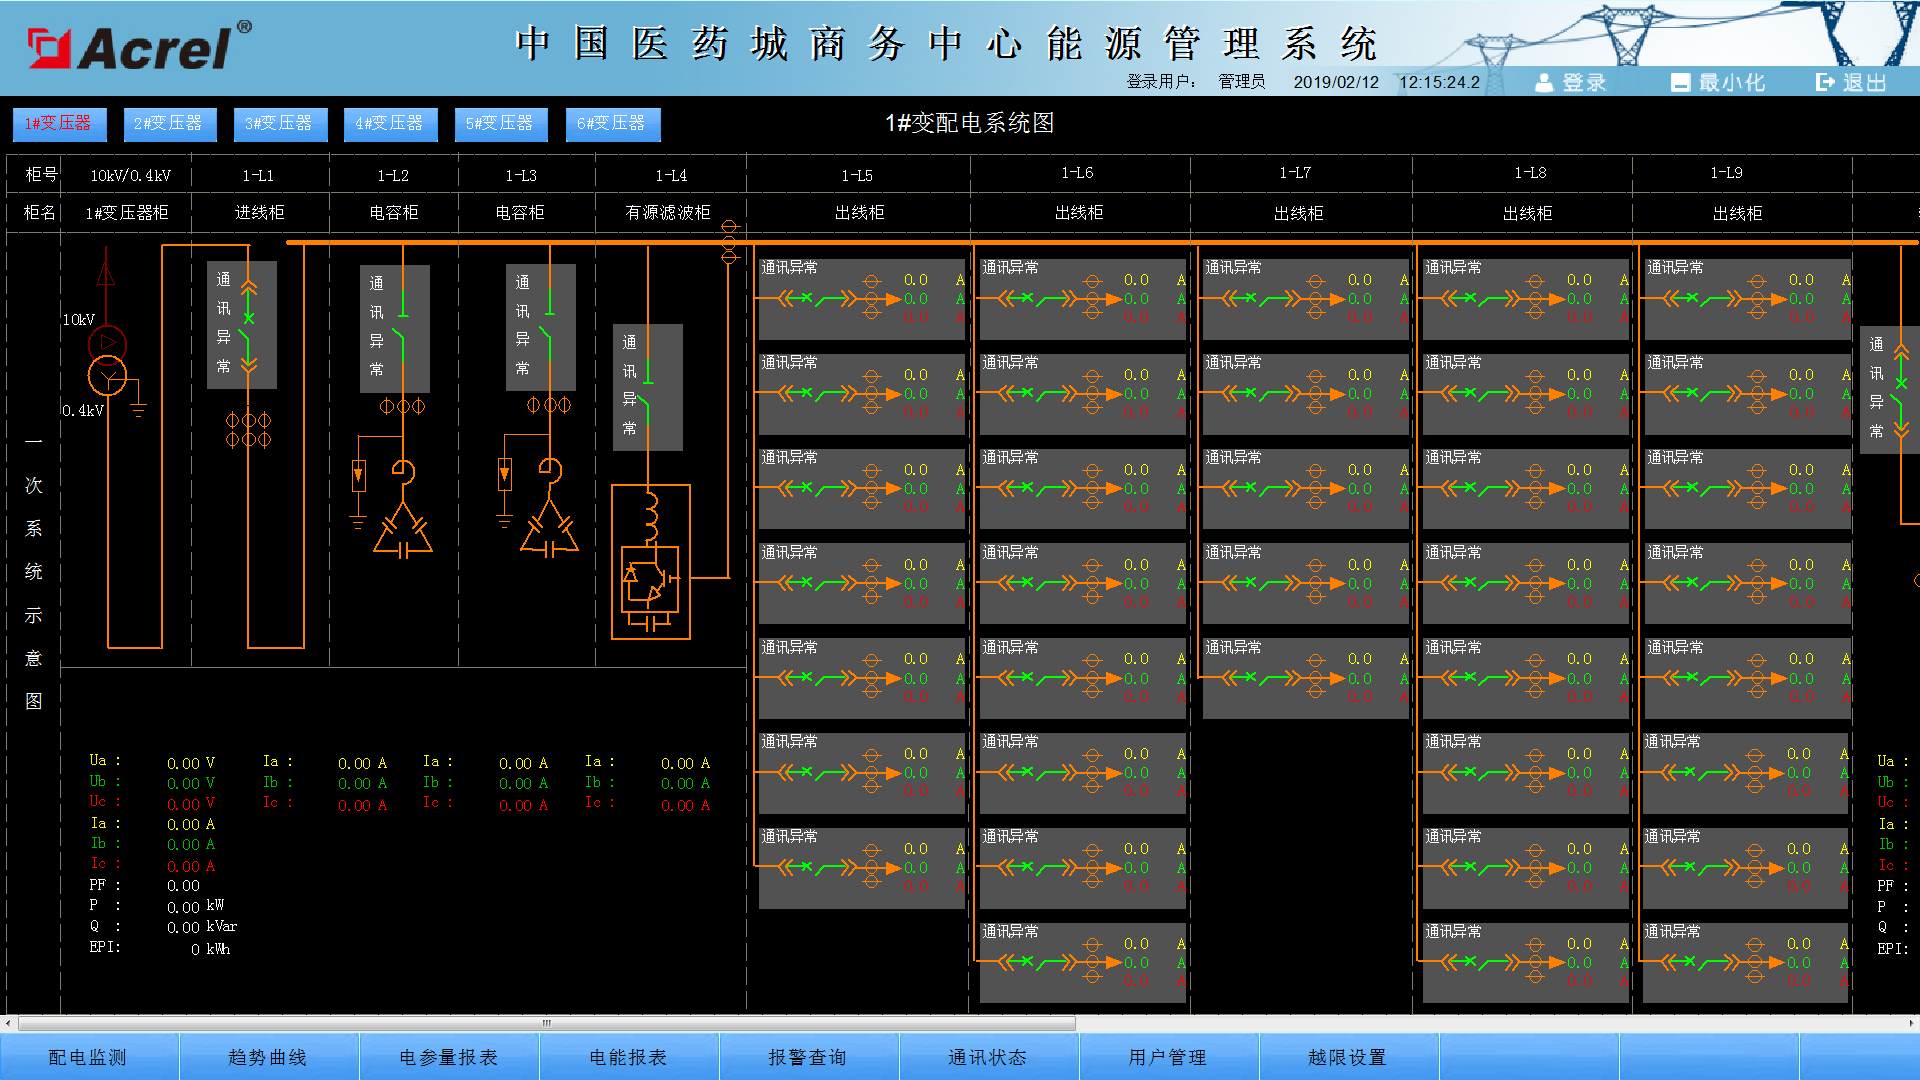
Task: Open the 趋势曲线 menu
Action: click(x=268, y=1057)
